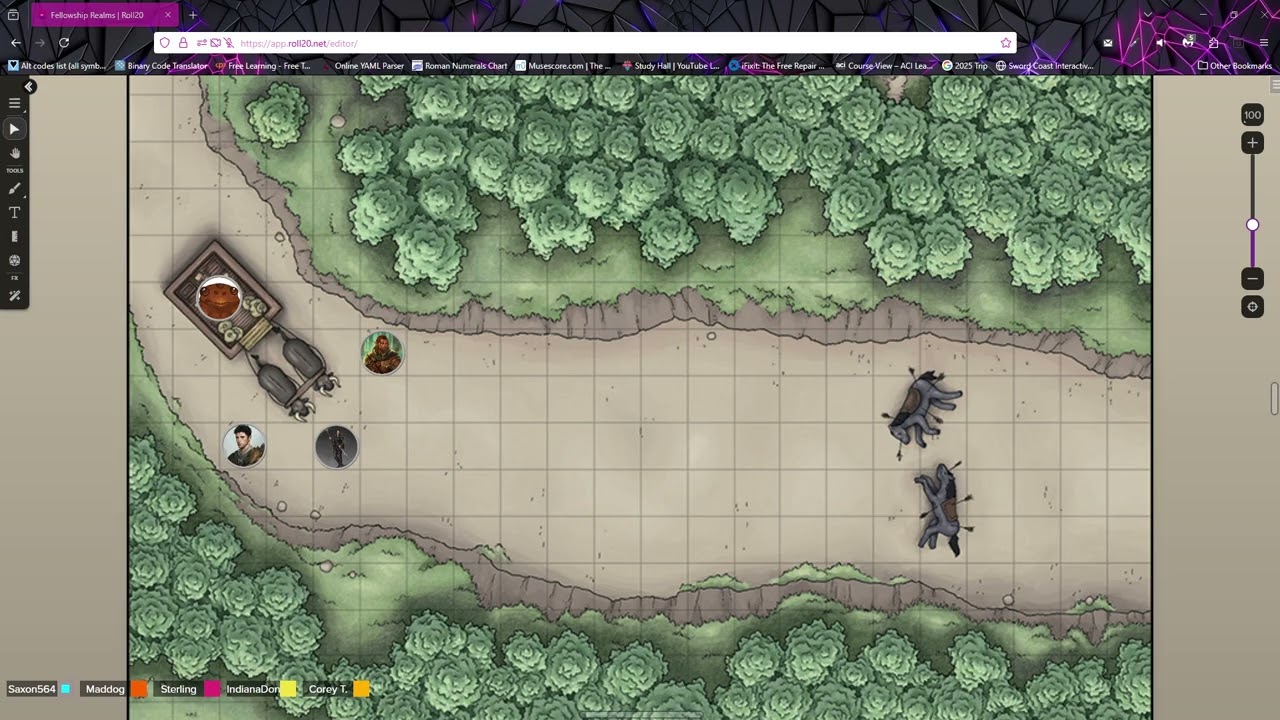Click the 100 zoom level indicator
The width and height of the screenshot is (1280, 720).
click(1252, 115)
